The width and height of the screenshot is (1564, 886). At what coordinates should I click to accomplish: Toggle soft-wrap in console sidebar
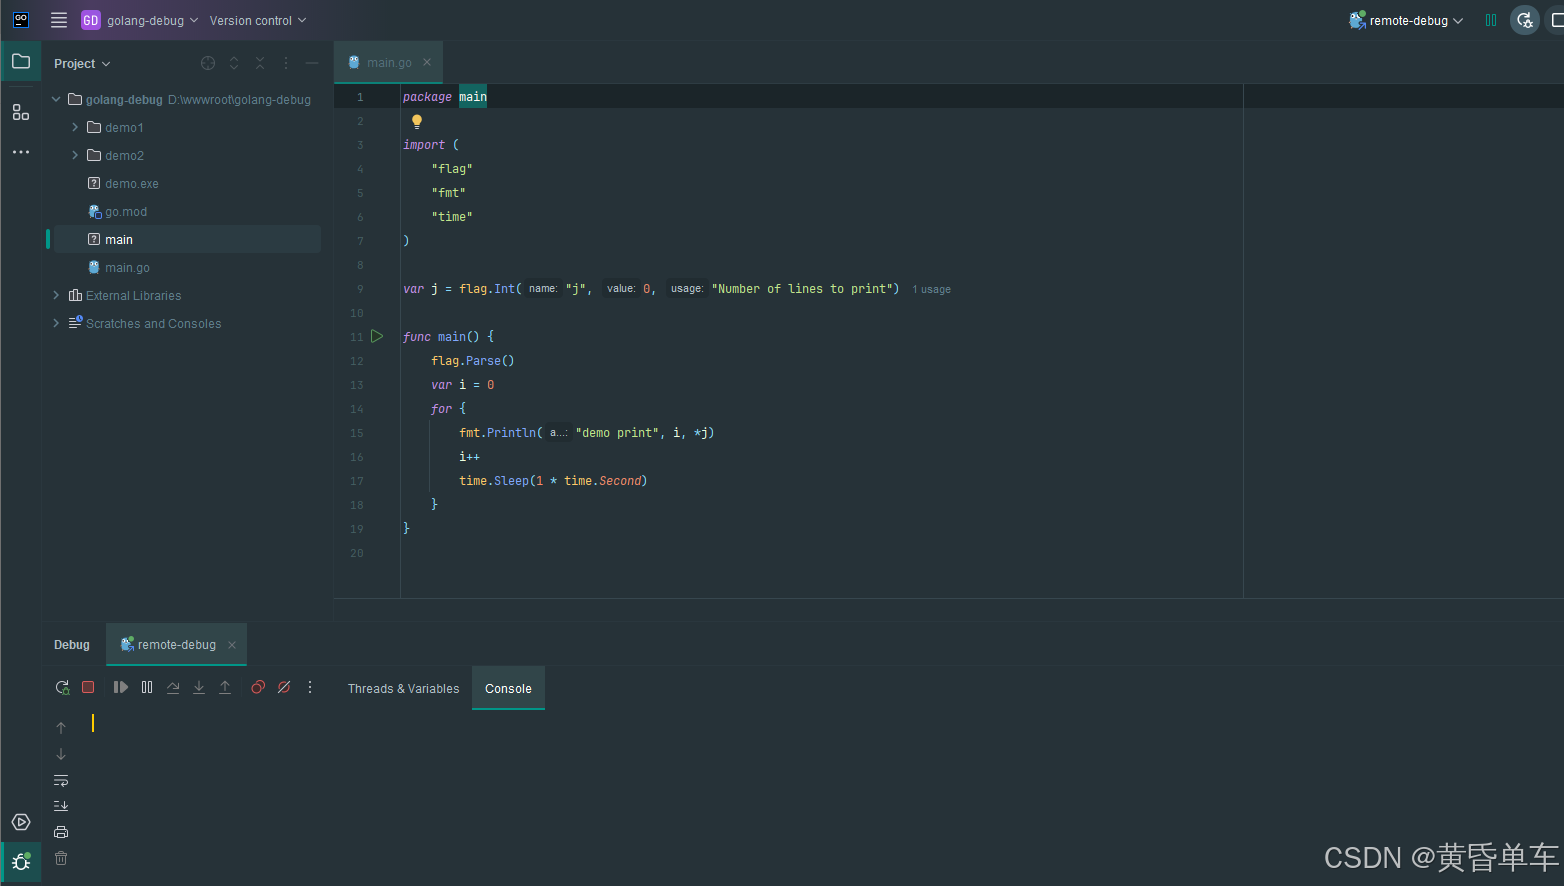[x=61, y=780]
